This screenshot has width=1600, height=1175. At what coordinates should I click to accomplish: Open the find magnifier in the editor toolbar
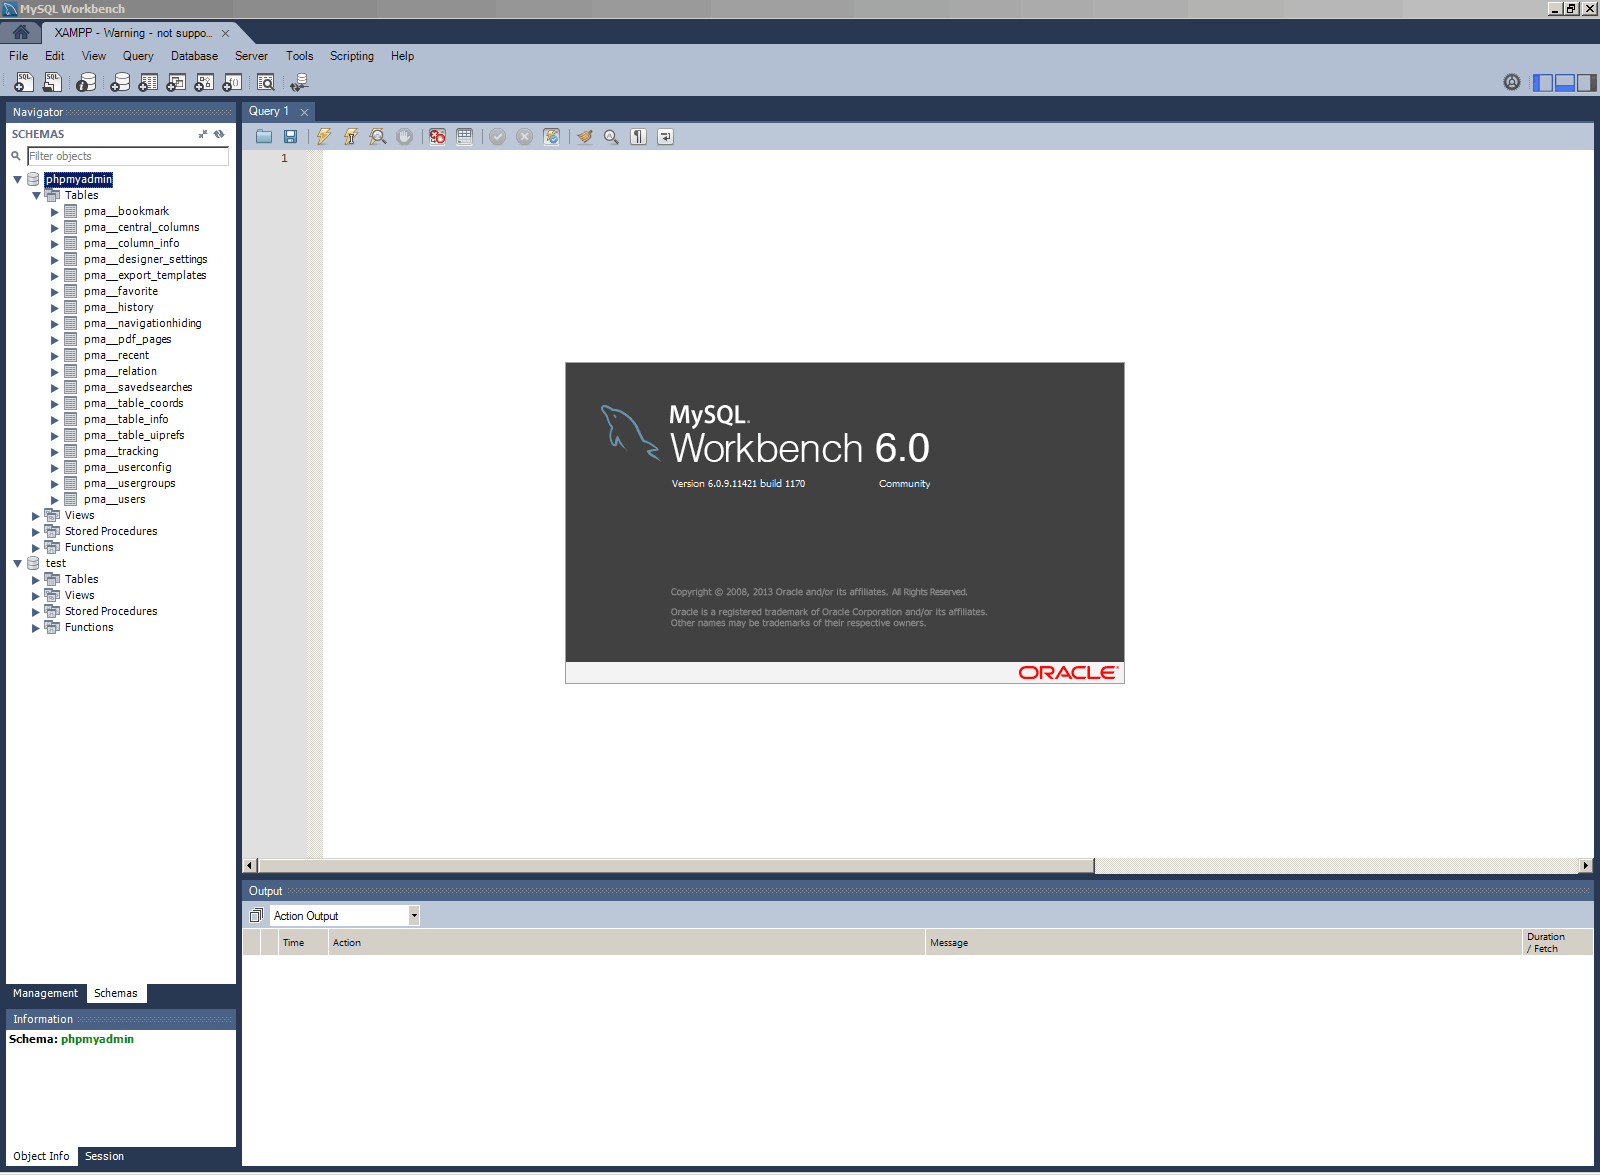tap(611, 137)
